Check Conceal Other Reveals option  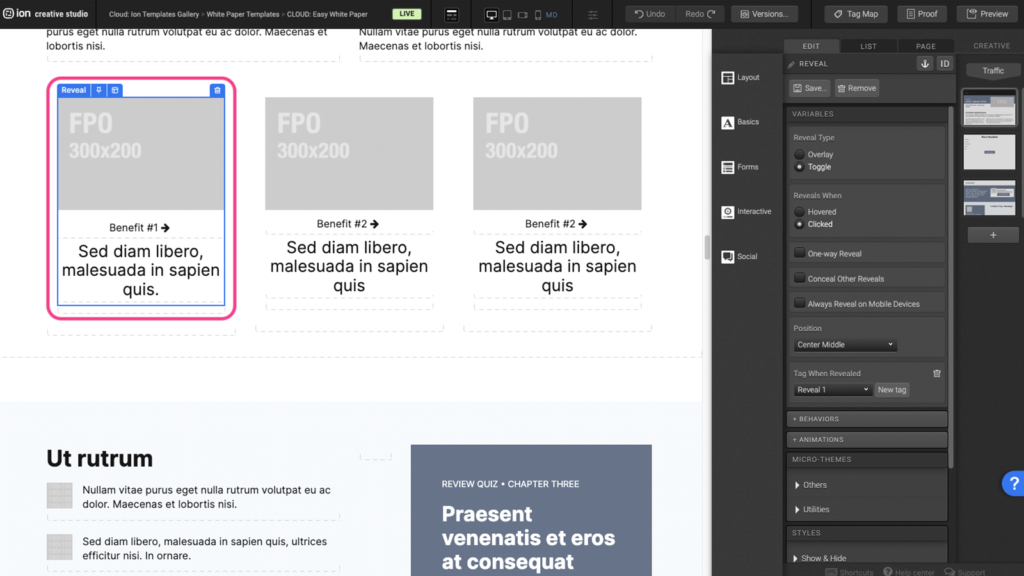pyautogui.click(x=800, y=279)
